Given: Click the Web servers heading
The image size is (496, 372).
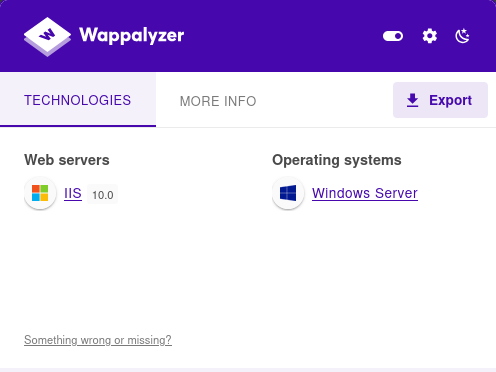Looking at the screenshot, I should tap(67, 160).
